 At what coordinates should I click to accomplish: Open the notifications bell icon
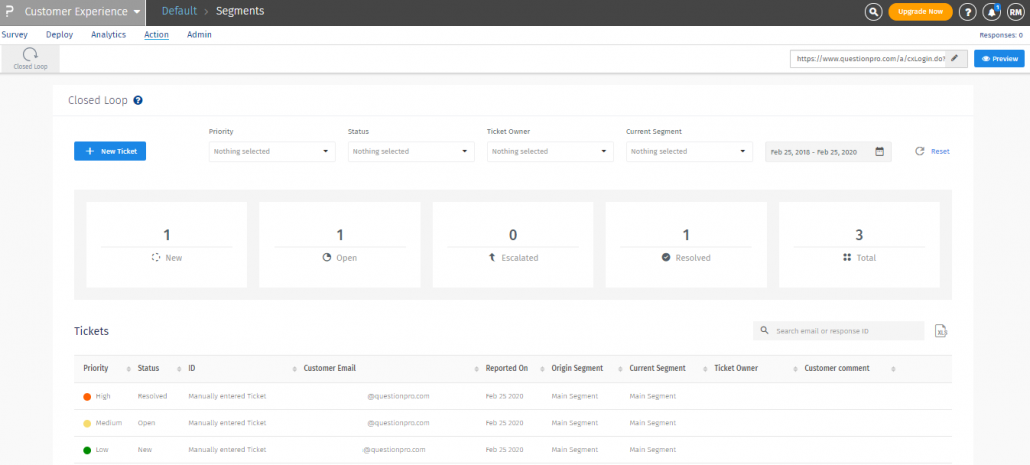point(992,12)
